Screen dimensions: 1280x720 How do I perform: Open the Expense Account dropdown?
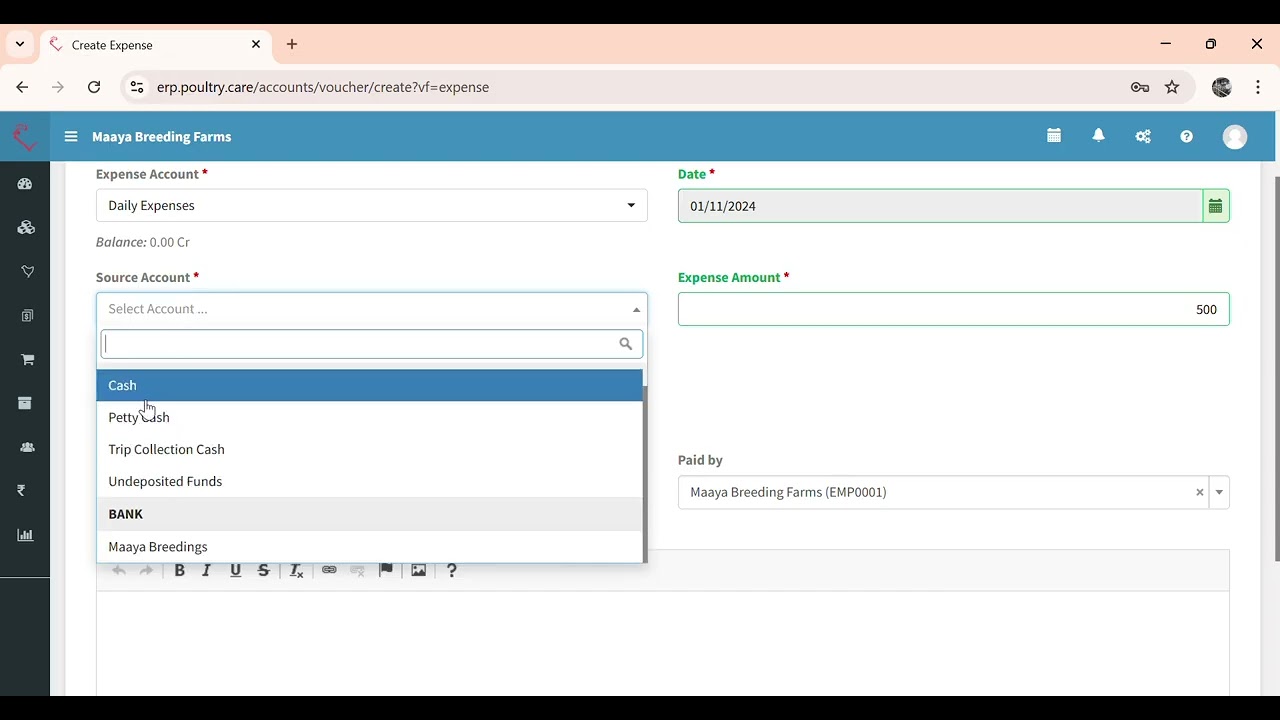(x=372, y=205)
